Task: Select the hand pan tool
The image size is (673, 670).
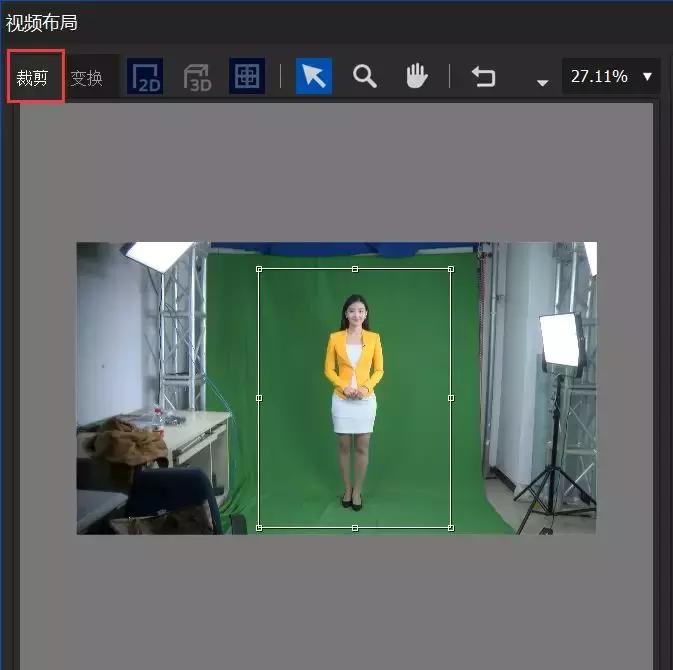Action: (417, 76)
